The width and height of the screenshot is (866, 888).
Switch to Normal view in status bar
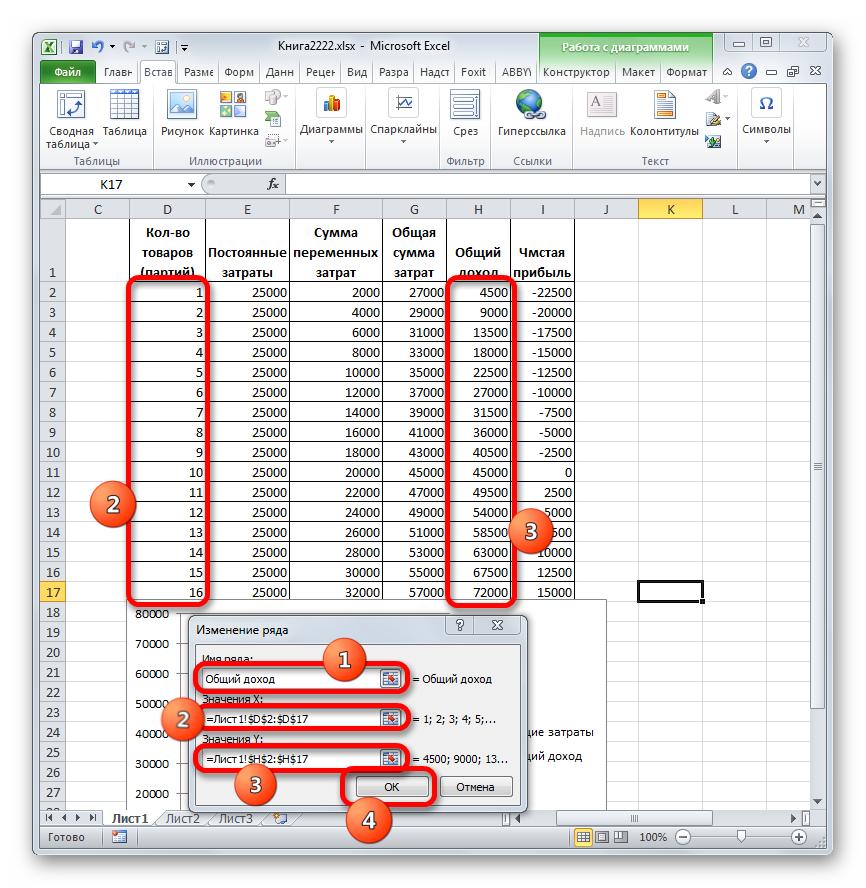click(x=583, y=836)
